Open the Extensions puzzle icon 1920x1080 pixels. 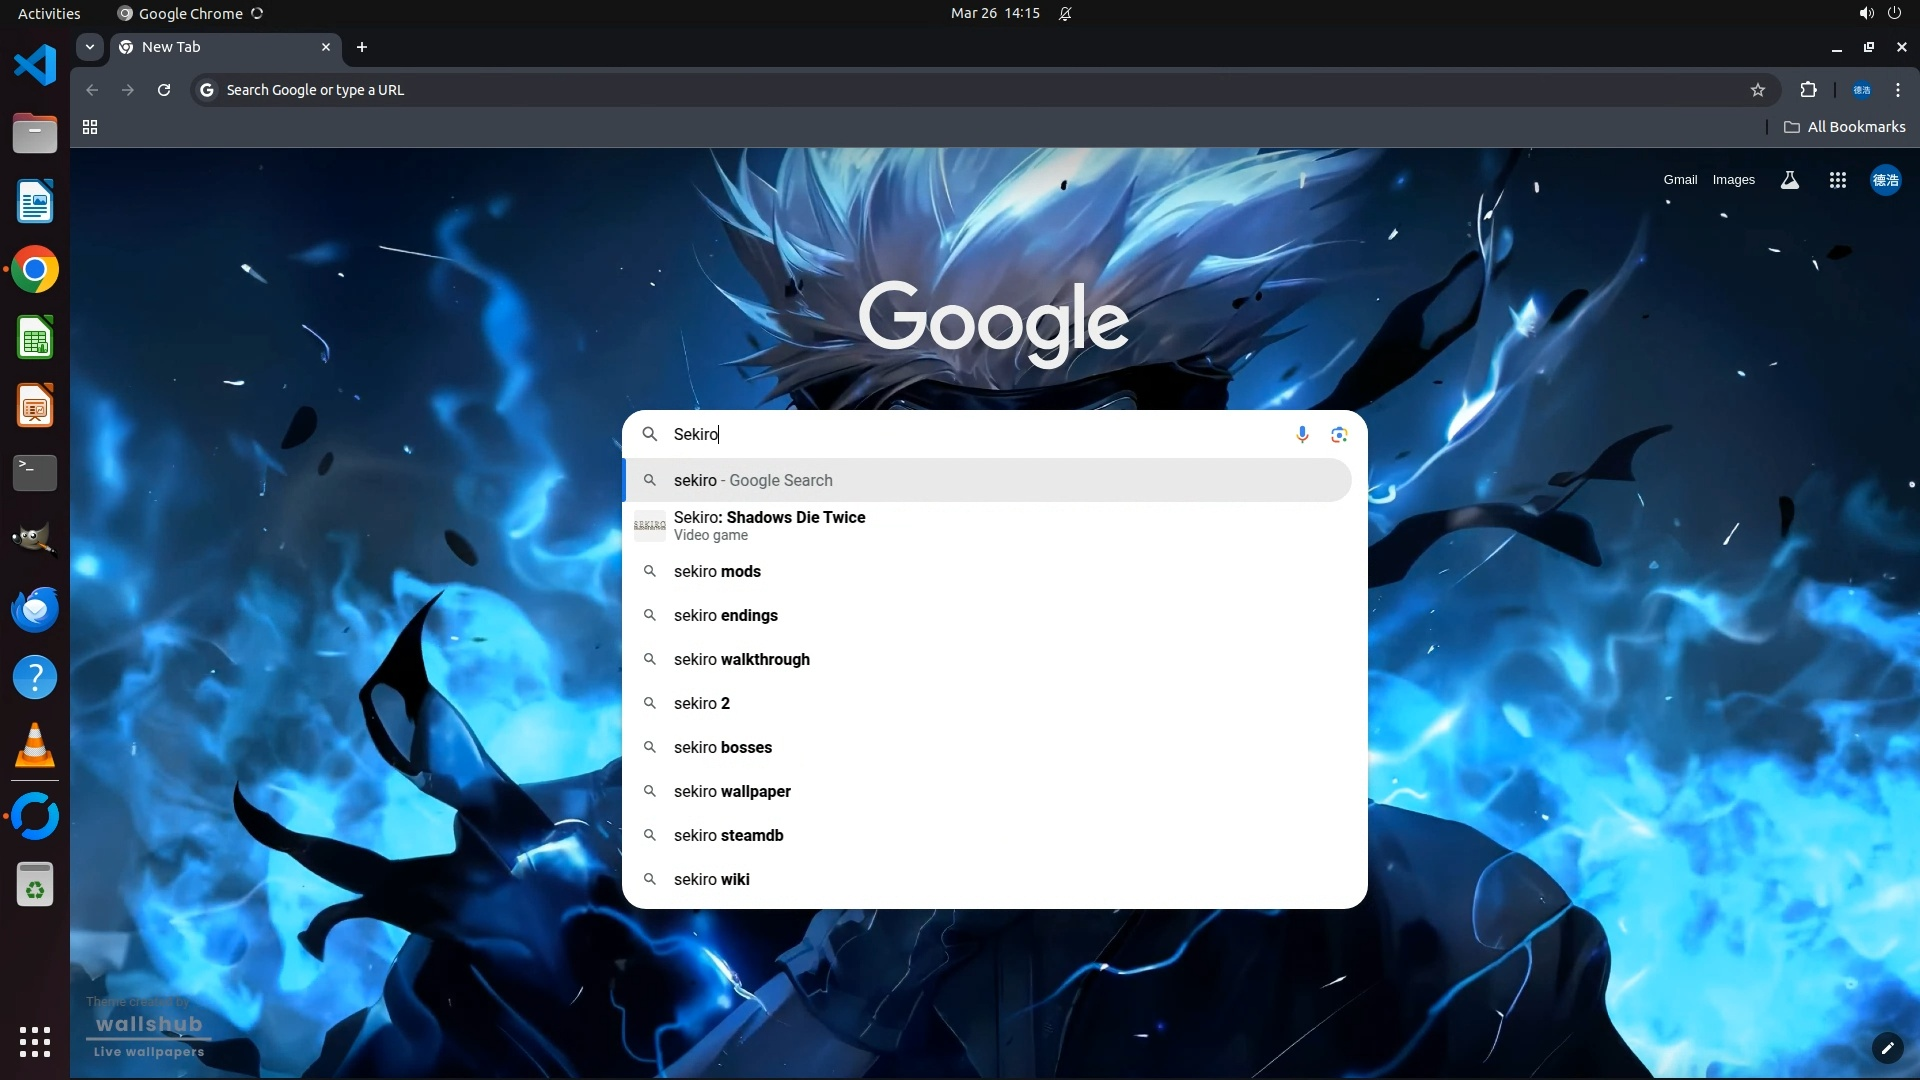tap(1808, 90)
